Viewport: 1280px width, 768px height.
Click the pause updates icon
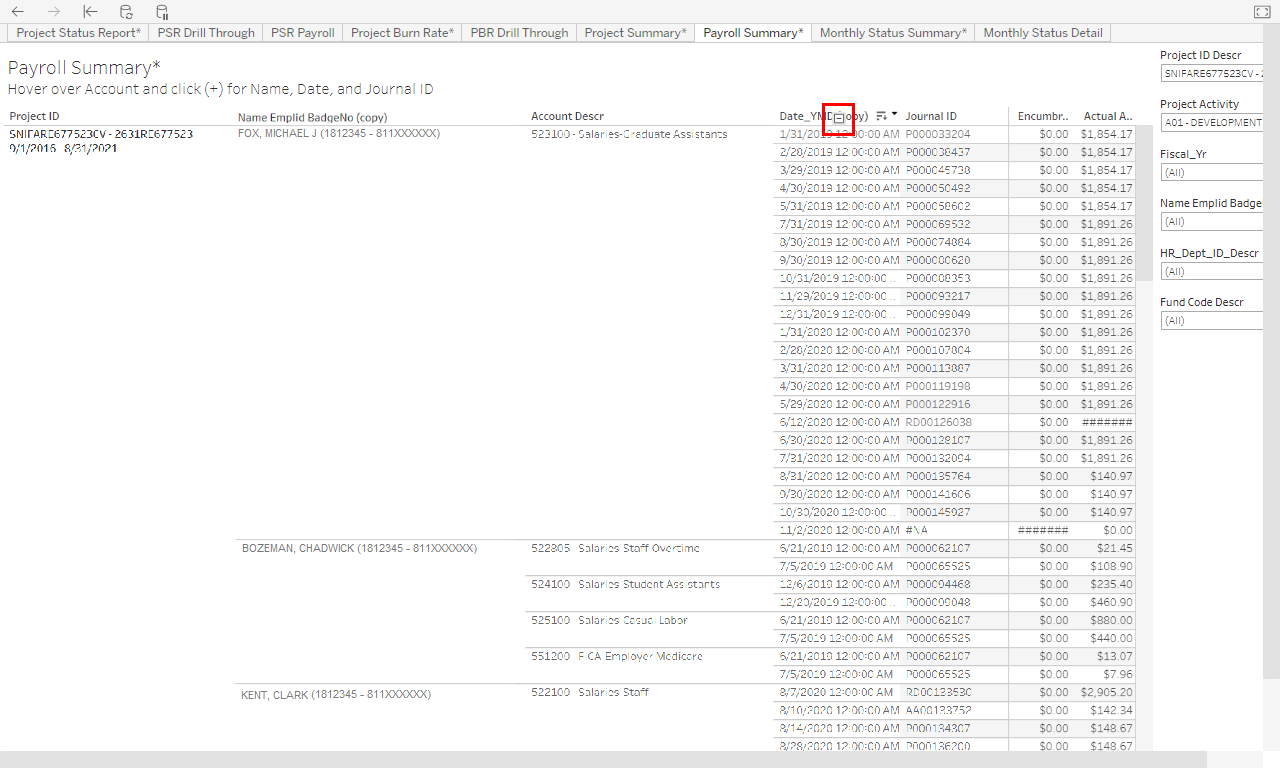click(x=162, y=12)
